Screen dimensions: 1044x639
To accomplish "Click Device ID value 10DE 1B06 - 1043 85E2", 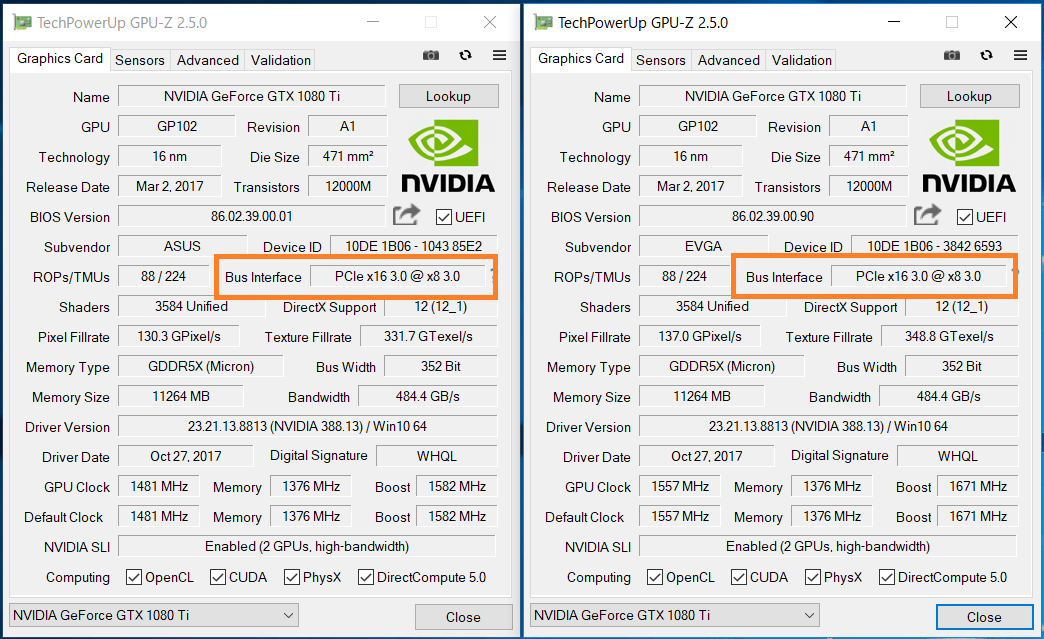I will tap(413, 246).
